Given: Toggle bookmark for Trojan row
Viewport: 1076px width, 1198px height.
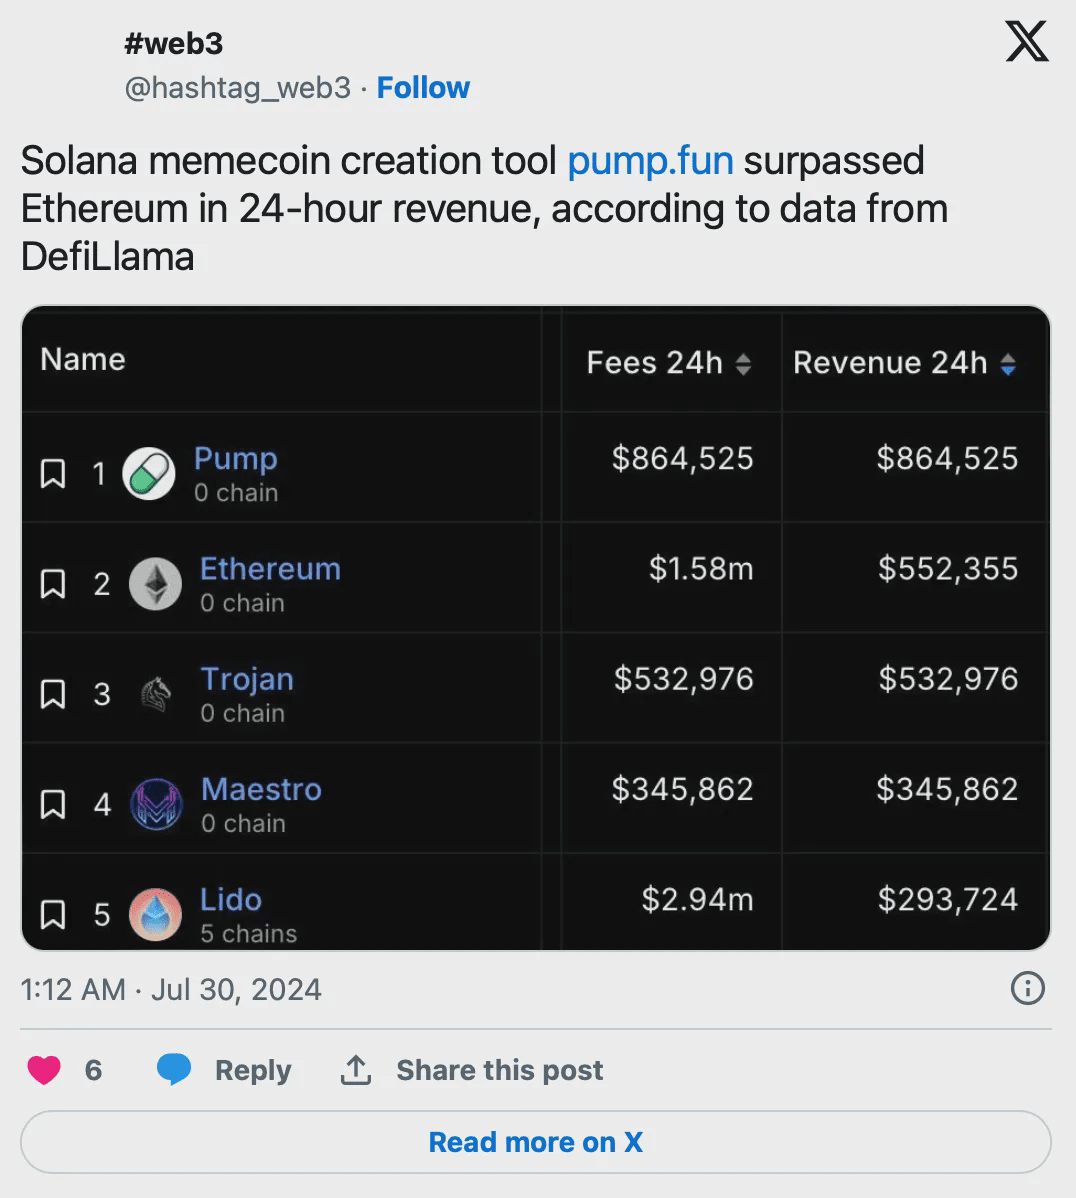Looking at the screenshot, I should point(53,694).
